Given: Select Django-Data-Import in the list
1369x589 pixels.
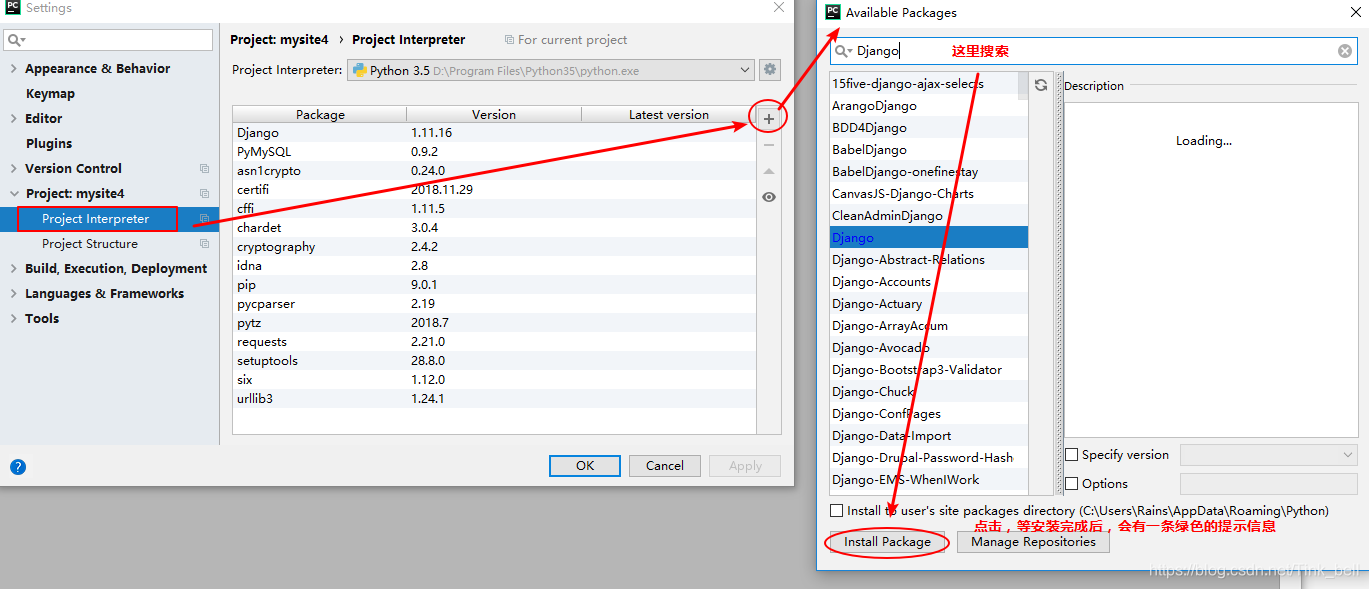Looking at the screenshot, I should (928, 436).
